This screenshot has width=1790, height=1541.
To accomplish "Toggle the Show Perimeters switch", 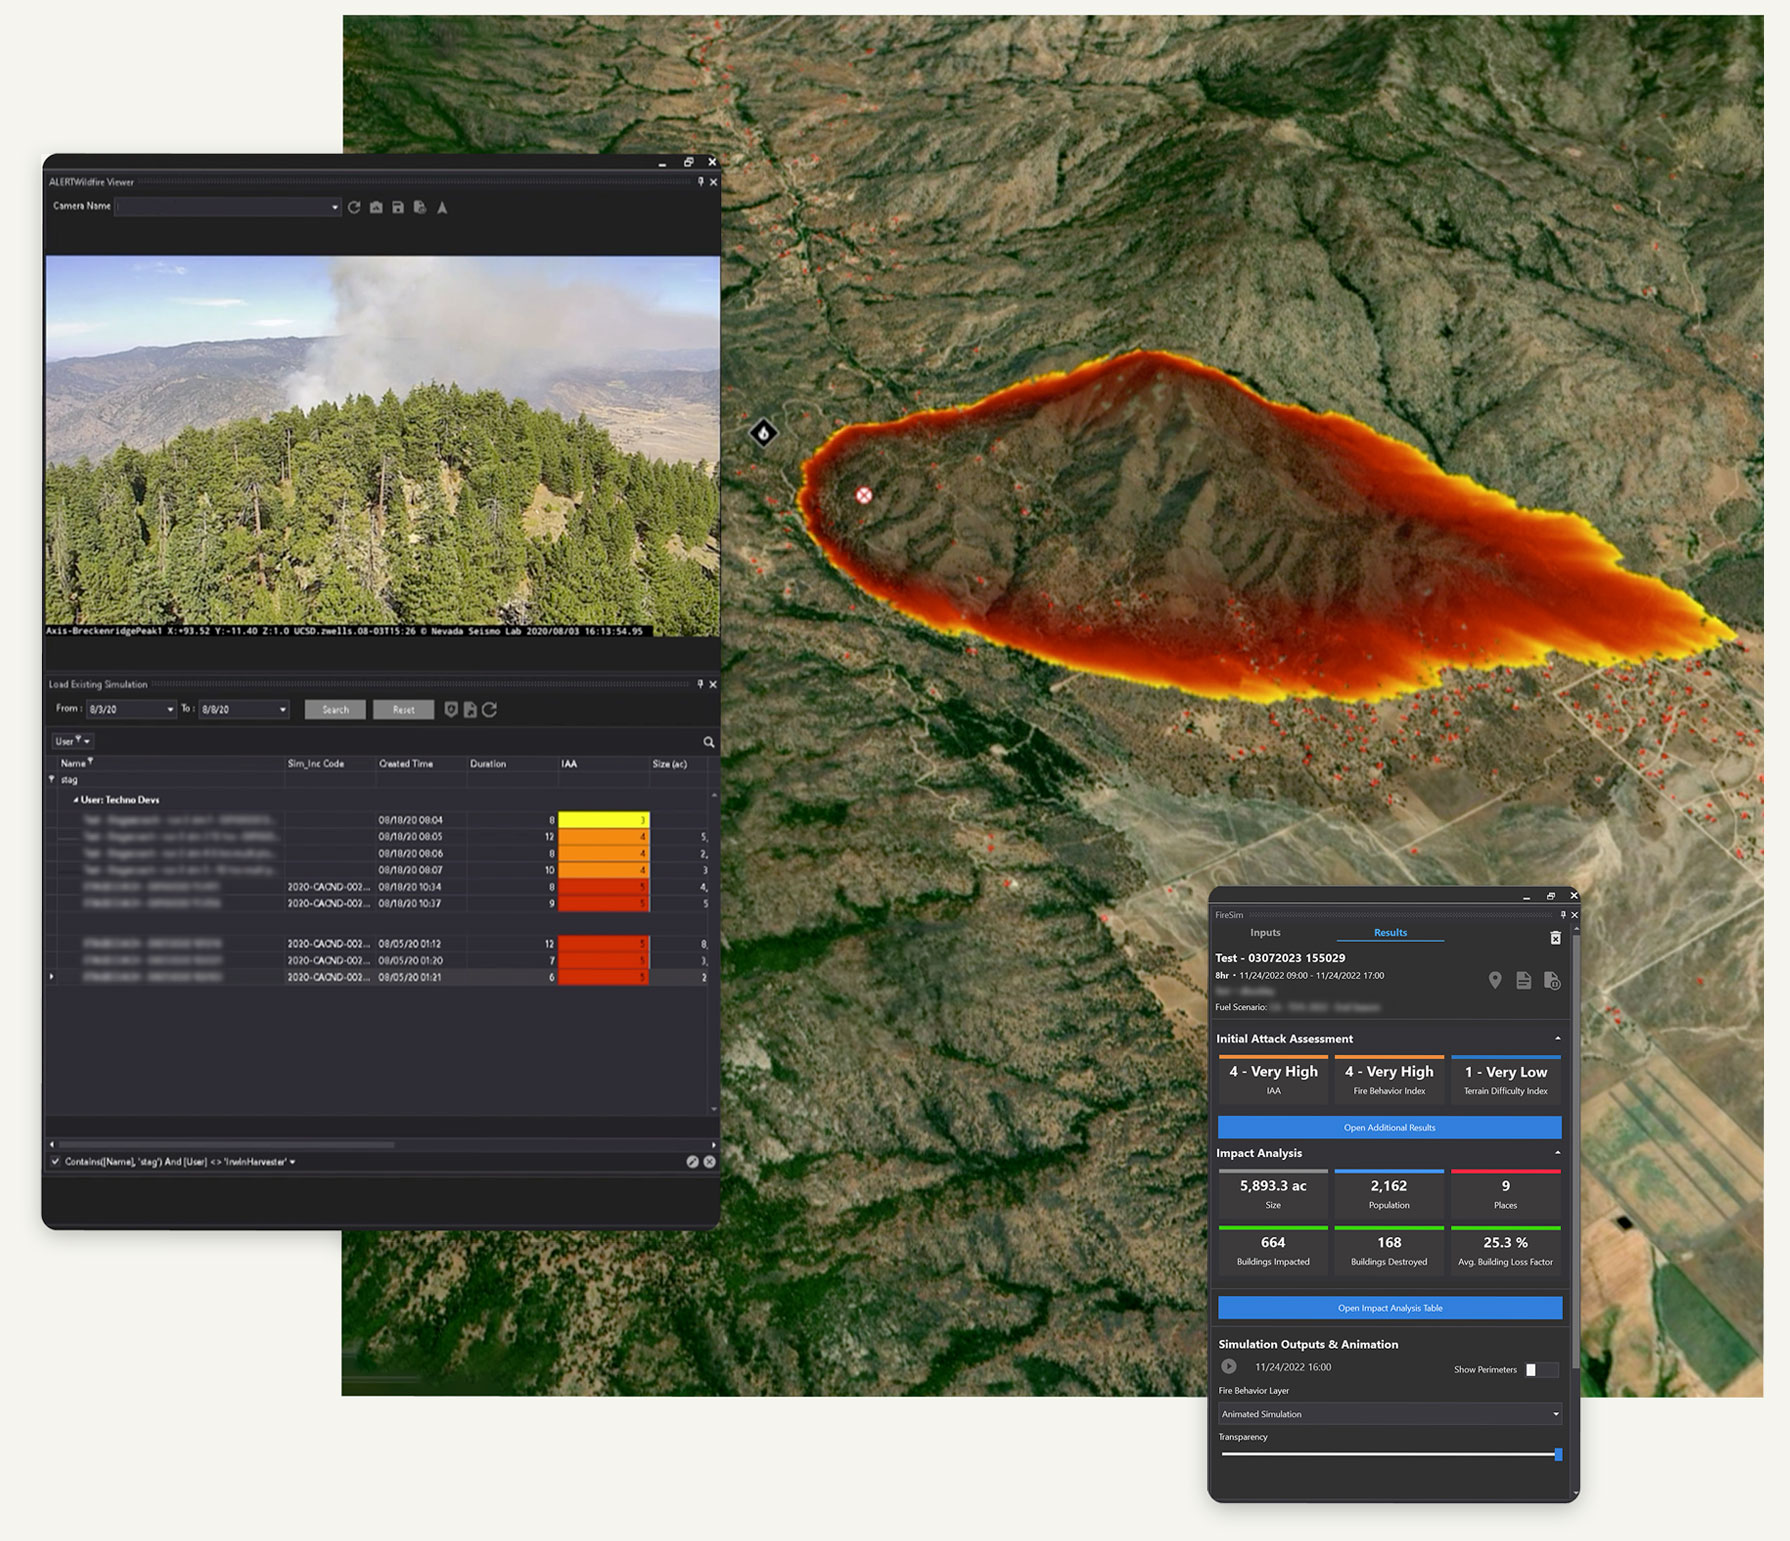I will [1540, 1369].
